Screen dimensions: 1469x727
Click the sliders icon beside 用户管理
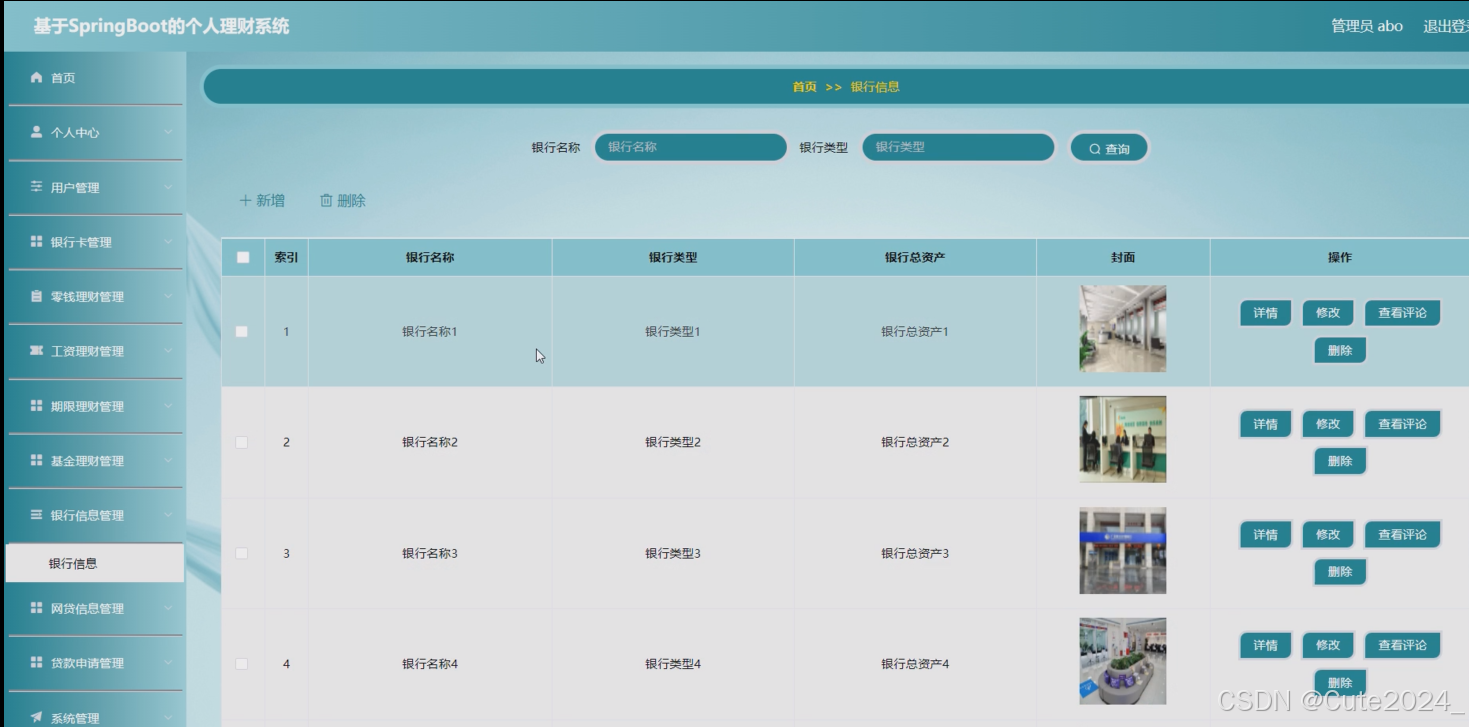[37, 187]
